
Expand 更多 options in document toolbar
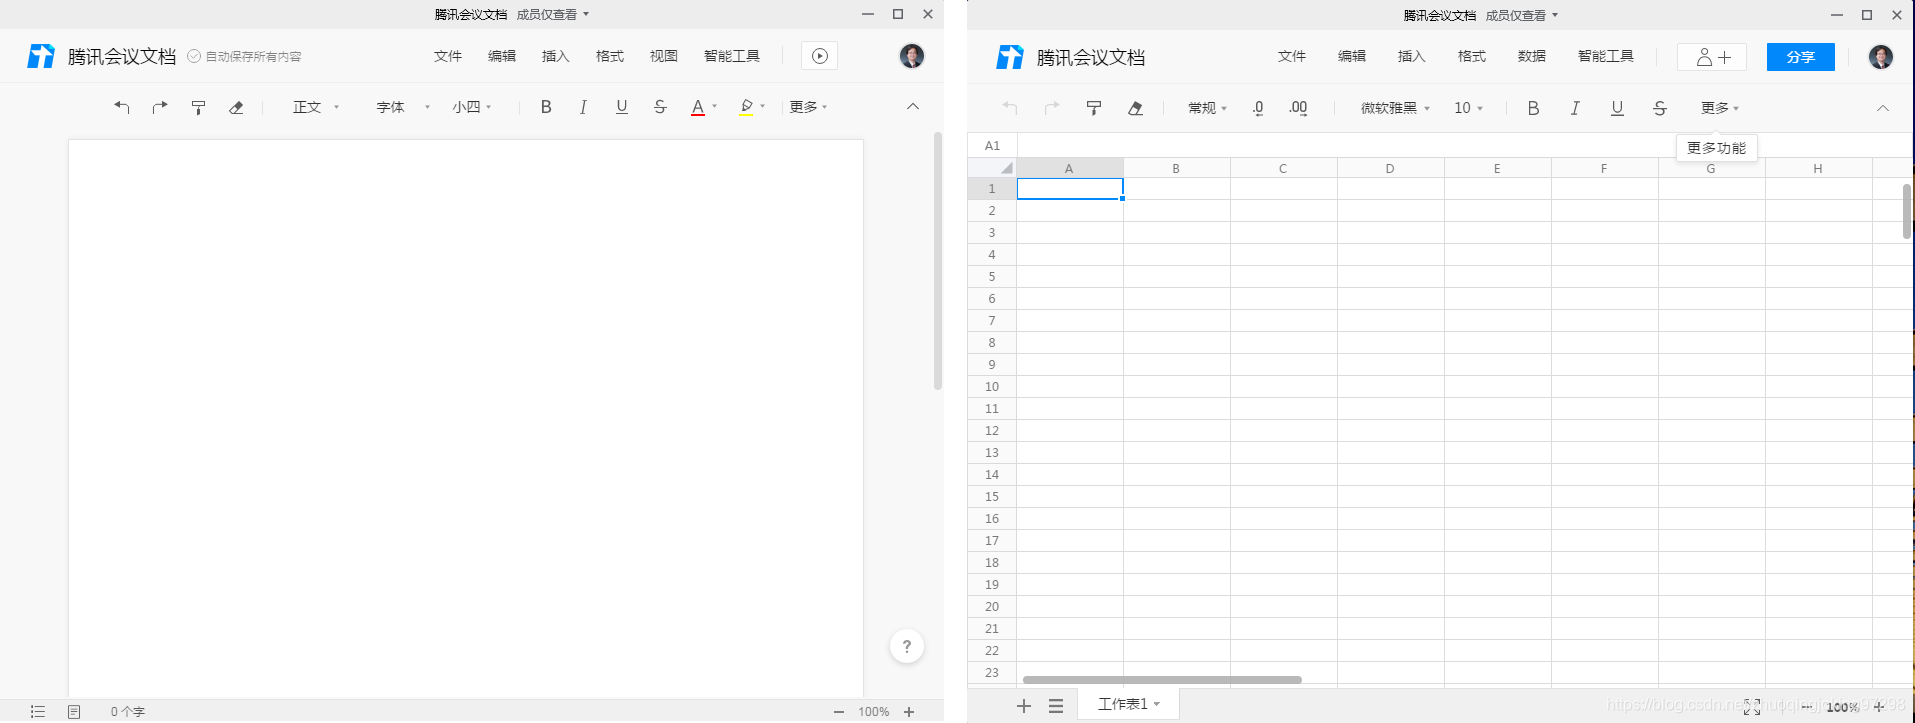coord(808,107)
